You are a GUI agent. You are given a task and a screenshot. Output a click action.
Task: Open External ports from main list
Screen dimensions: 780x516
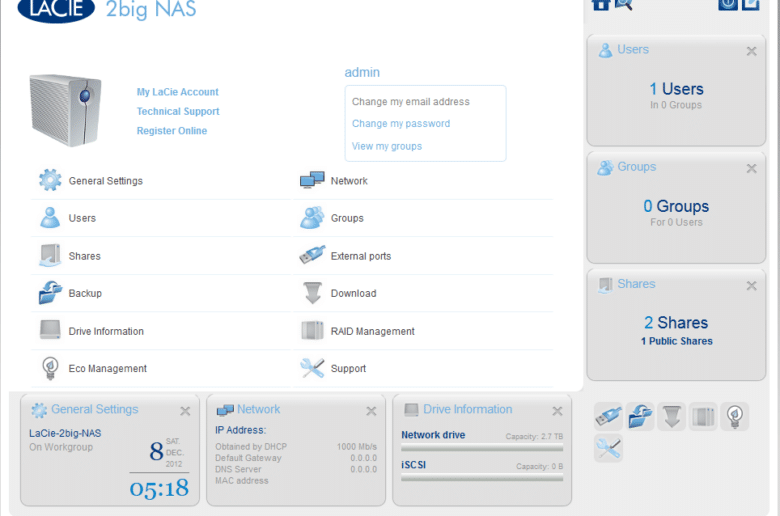[x=423, y=256]
